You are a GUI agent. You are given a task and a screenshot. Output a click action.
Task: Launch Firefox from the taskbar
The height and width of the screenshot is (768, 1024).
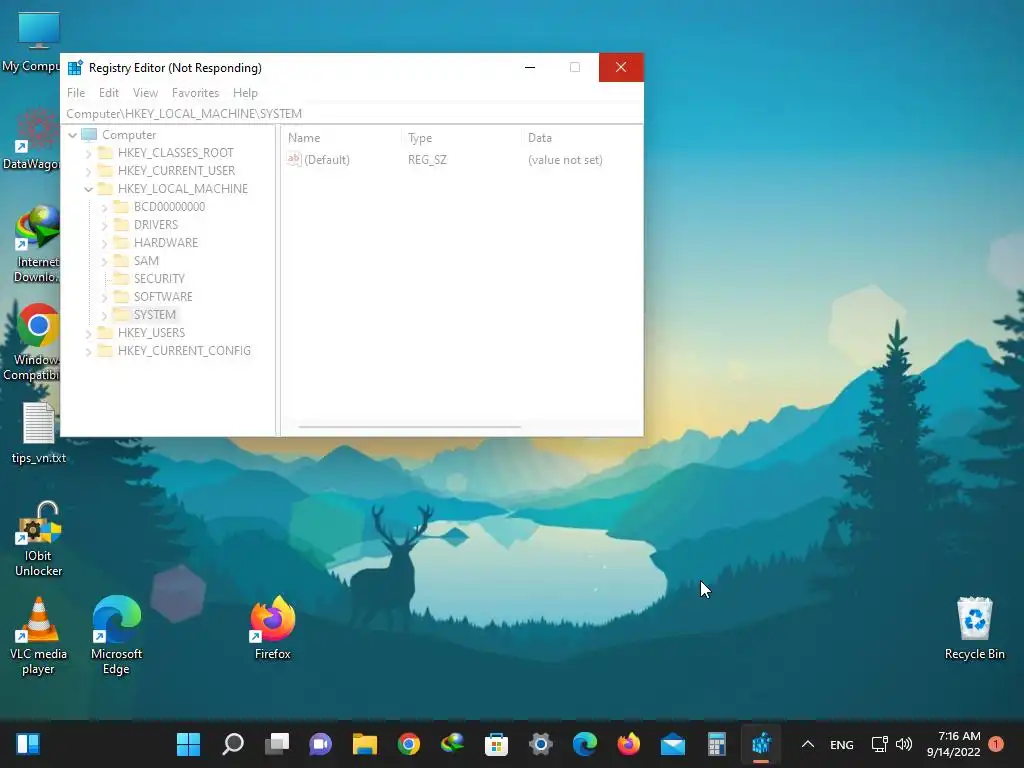[x=628, y=744]
